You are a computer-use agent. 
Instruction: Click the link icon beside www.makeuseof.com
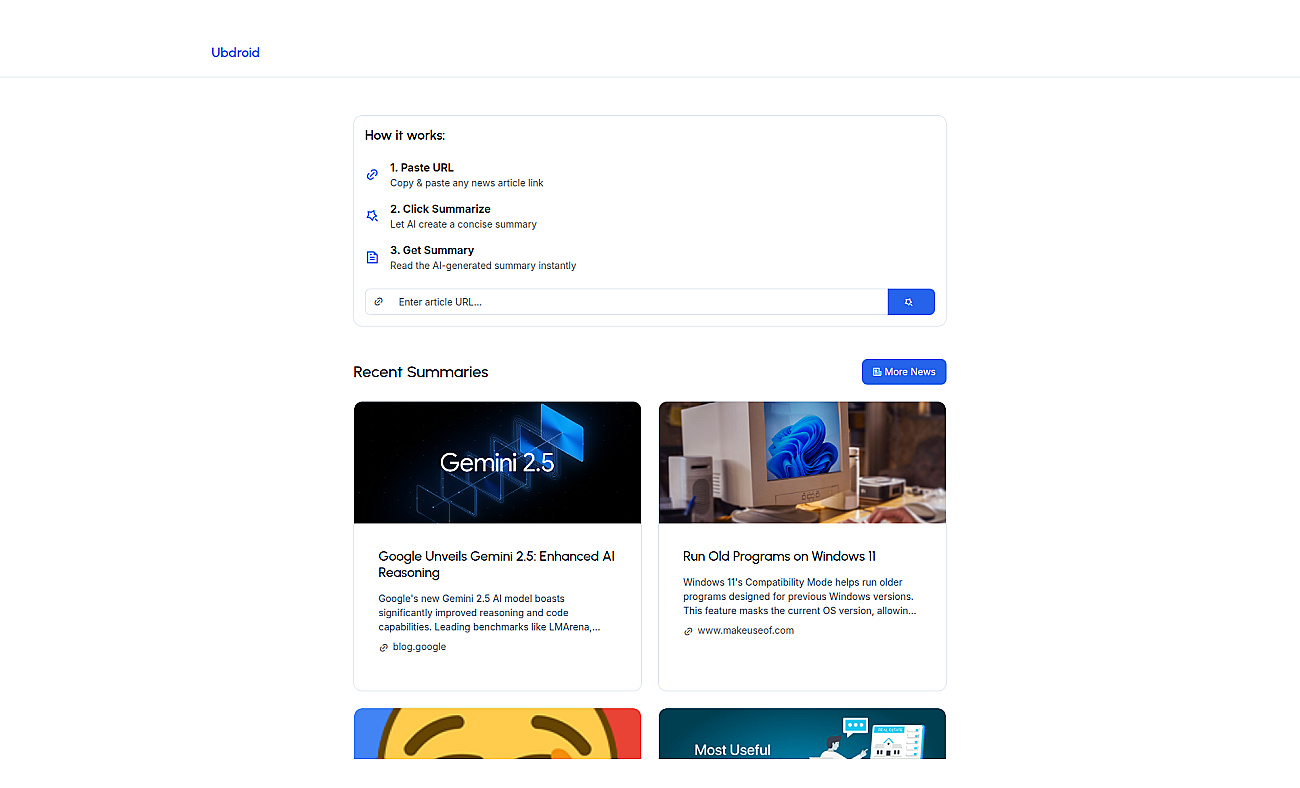pyautogui.click(x=688, y=632)
